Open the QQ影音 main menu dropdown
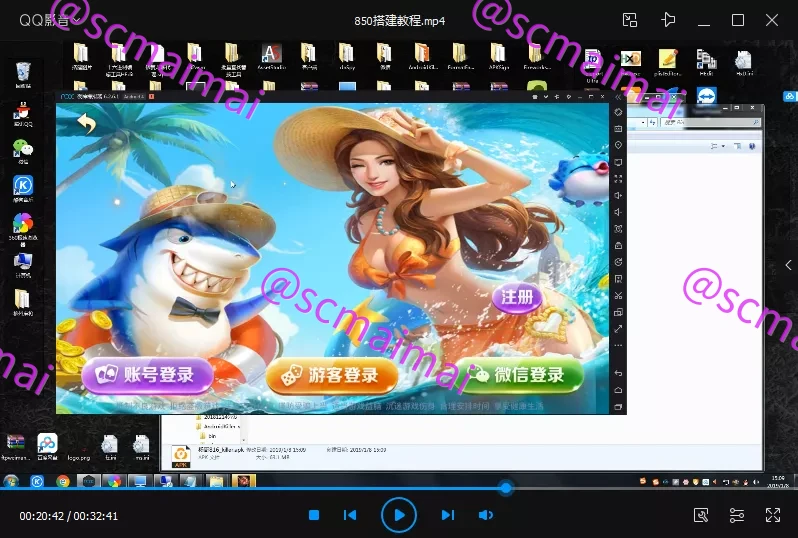The image size is (798, 538). point(49,20)
